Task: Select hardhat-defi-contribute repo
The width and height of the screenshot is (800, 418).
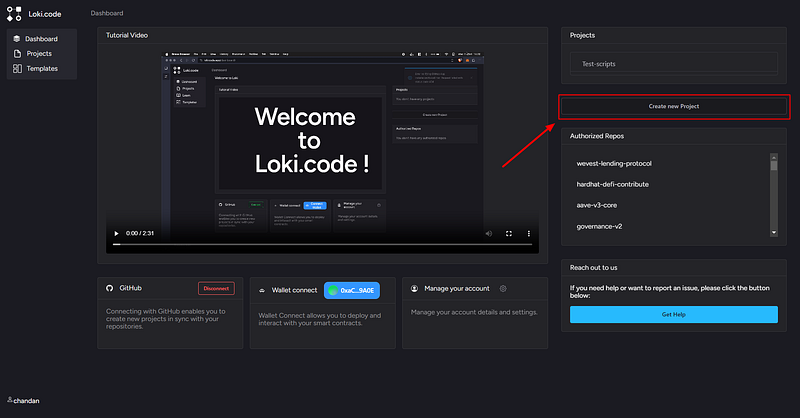Action: tap(612, 184)
